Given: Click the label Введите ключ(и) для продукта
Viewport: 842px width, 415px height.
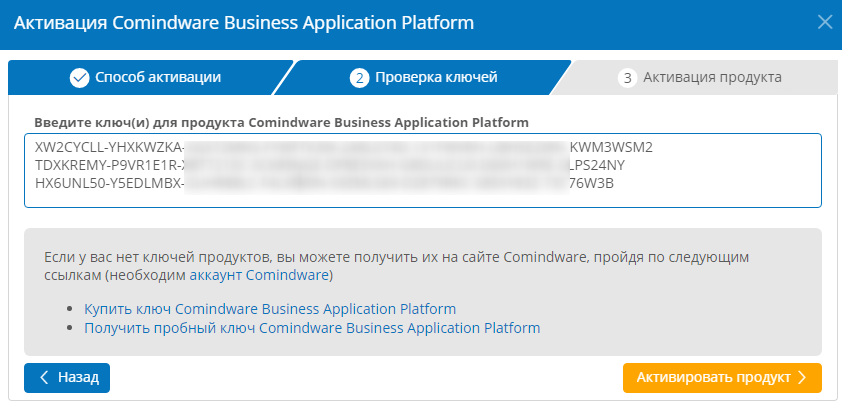Looking at the screenshot, I should 281,122.
